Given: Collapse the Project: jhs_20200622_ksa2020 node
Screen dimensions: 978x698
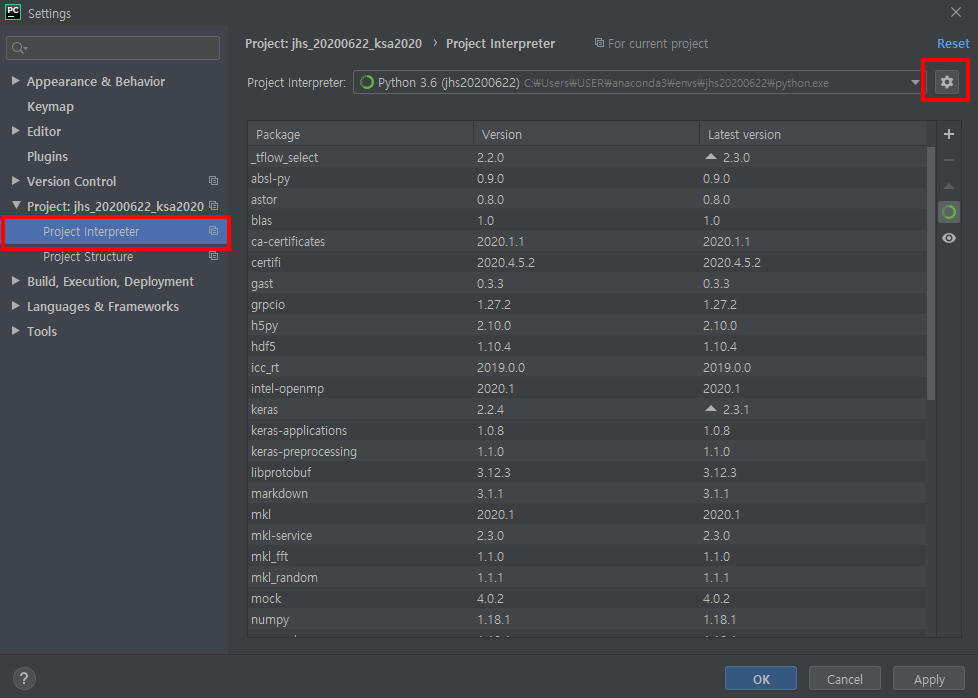Looking at the screenshot, I should (x=16, y=205).
